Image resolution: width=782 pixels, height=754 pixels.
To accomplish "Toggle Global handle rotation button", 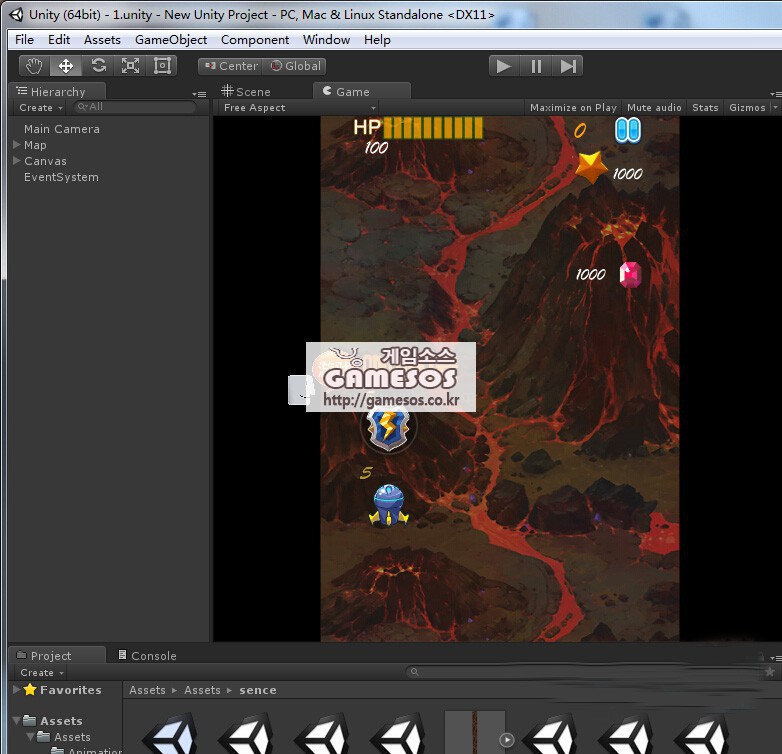I will (294, 66).
